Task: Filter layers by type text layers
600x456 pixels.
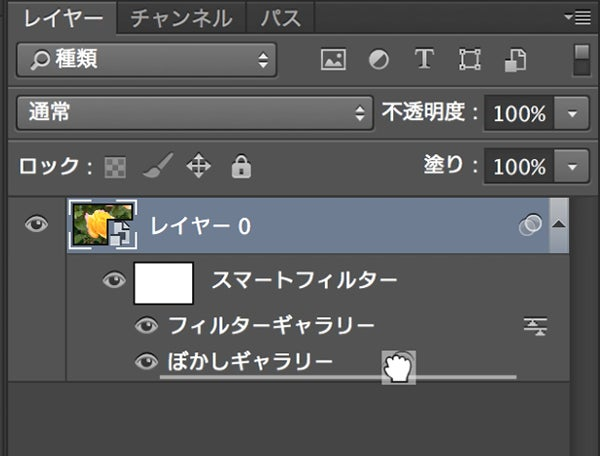Action: tap(424, 59)
